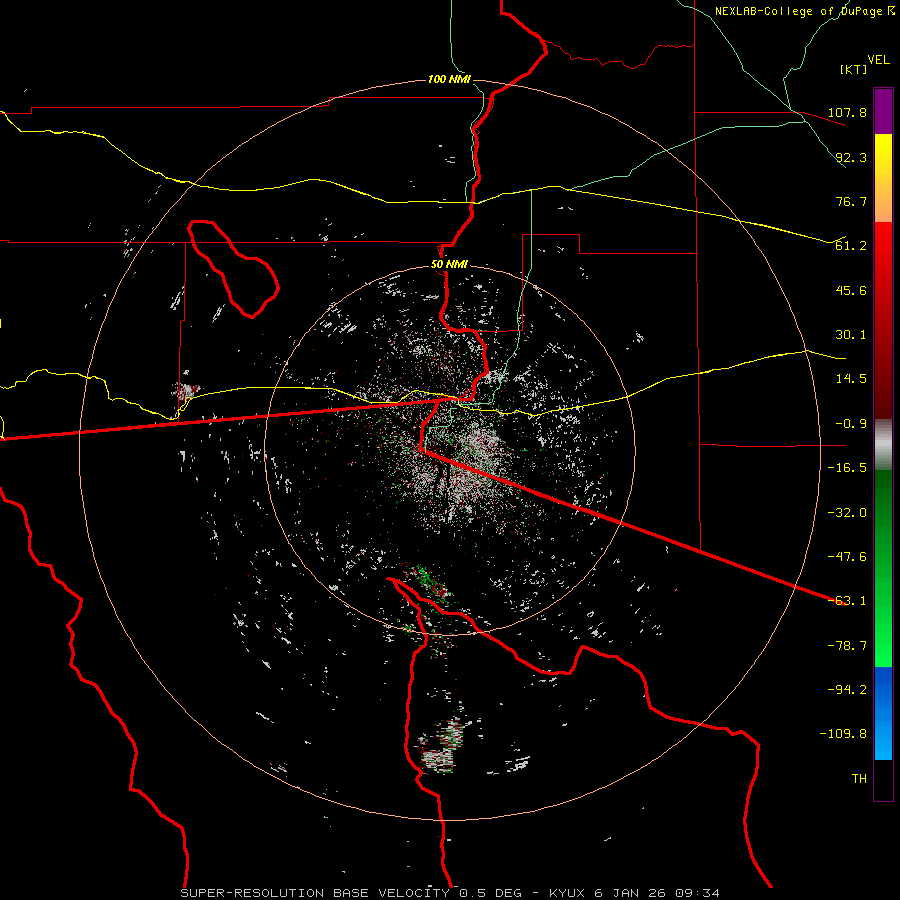Click the 50 NMI range ring label
Screen dimensions: 900x900
coord(449,265)
